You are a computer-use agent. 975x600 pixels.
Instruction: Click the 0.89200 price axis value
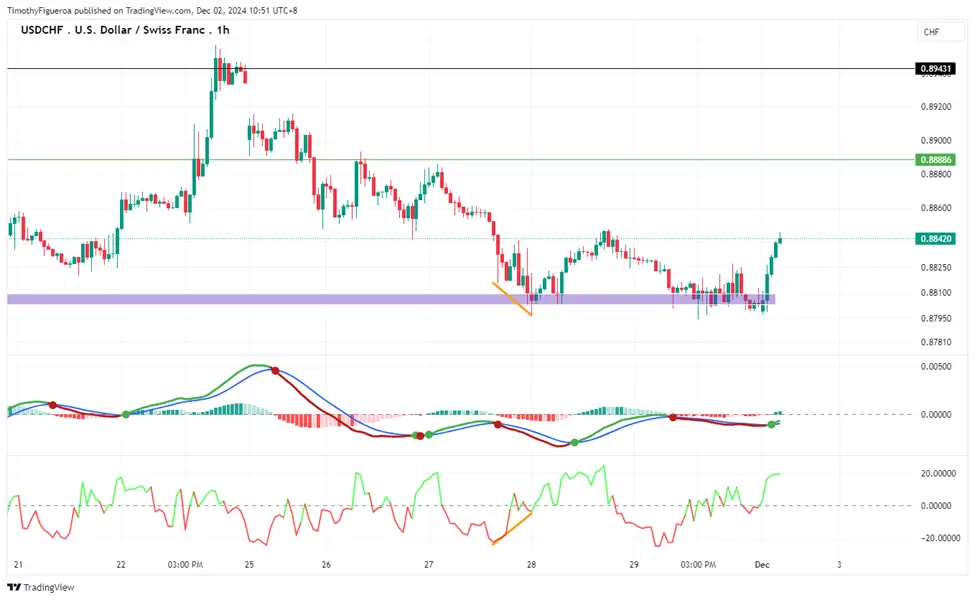pyautogui.click(x=936, y=107)
